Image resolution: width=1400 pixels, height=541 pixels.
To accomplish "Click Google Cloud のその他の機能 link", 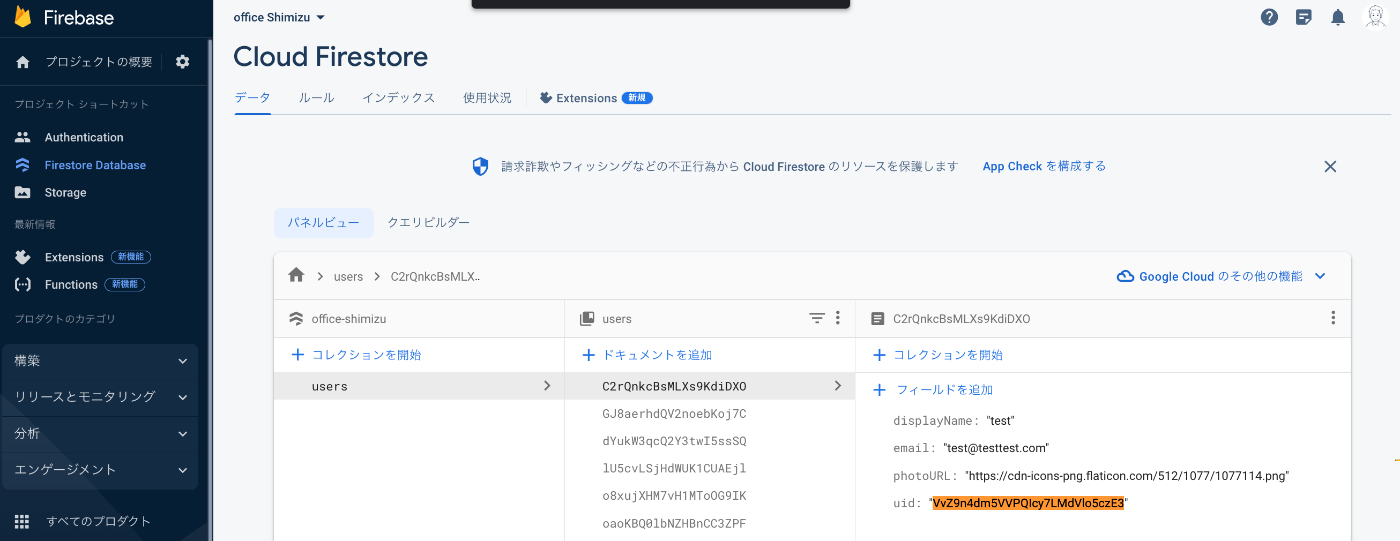I will (x=1220, y=276).
